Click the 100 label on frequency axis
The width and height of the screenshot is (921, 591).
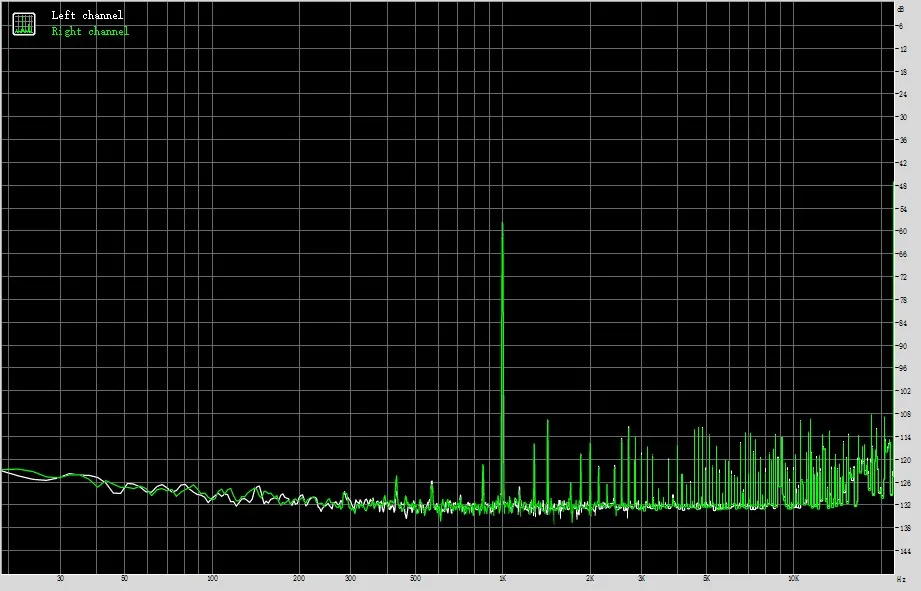pyautogui.click(x=213, y=579)
